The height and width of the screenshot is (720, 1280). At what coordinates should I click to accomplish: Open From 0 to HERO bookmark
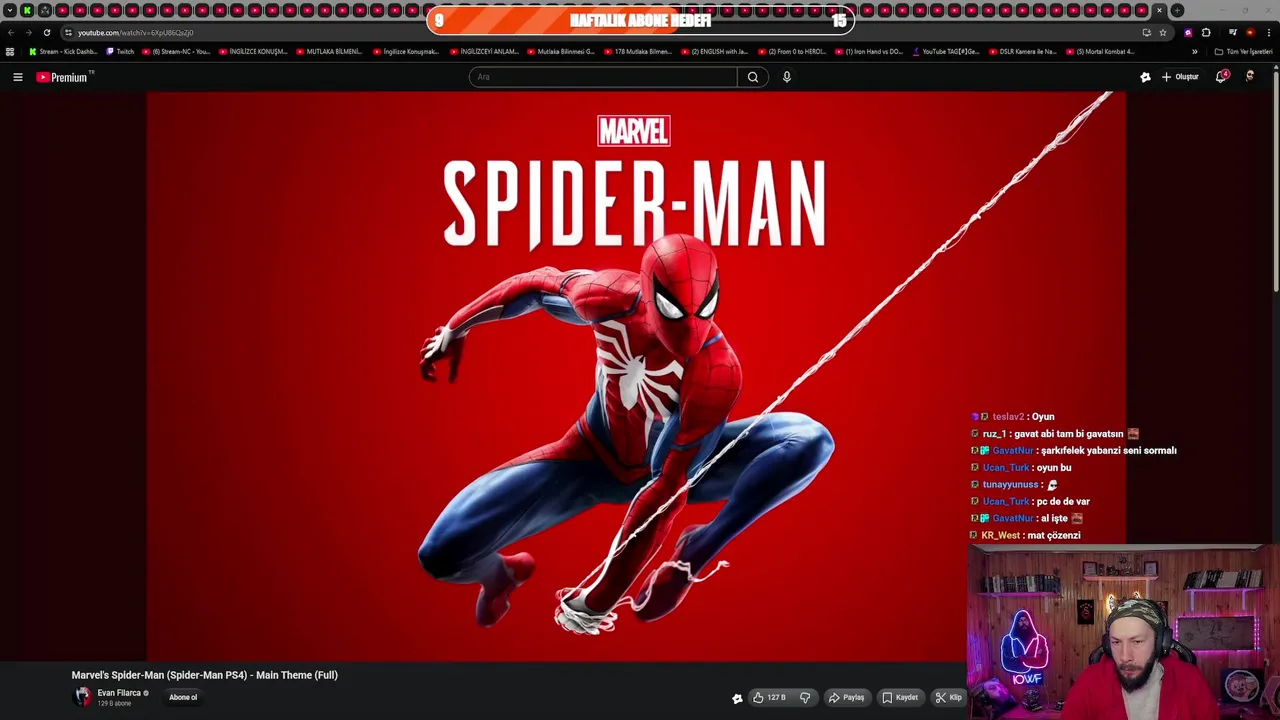792,52
